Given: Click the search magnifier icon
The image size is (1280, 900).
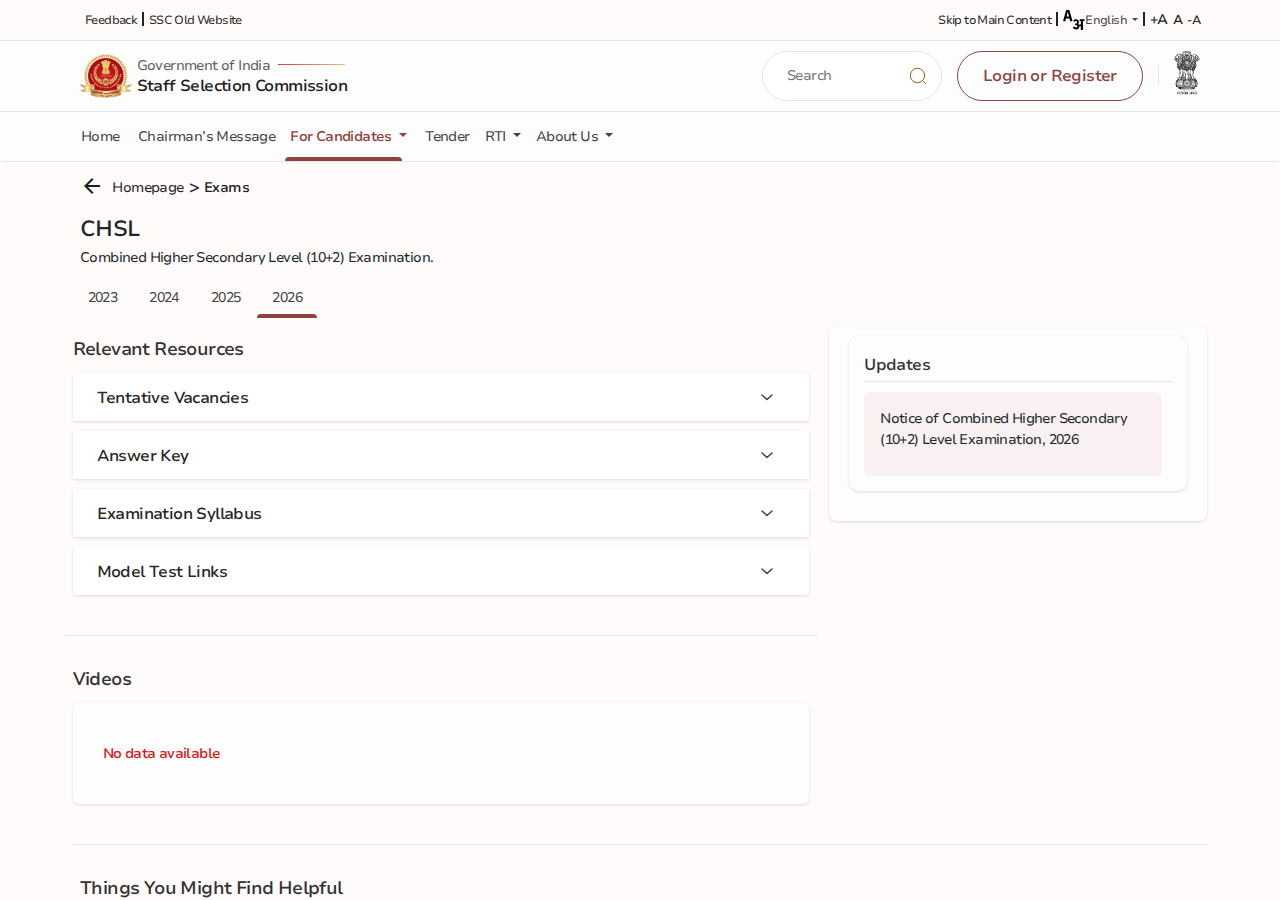Looking at the screenshot, I should click(x=917, y=76).
